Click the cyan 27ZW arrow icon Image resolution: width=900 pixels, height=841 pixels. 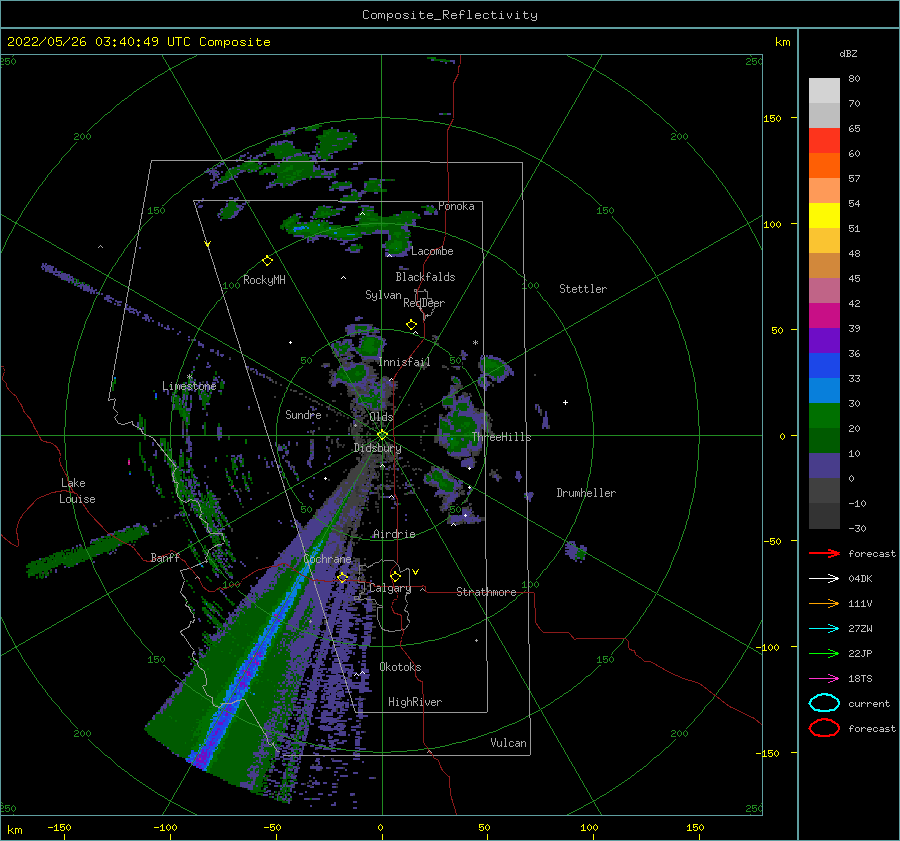coord(824,629)
